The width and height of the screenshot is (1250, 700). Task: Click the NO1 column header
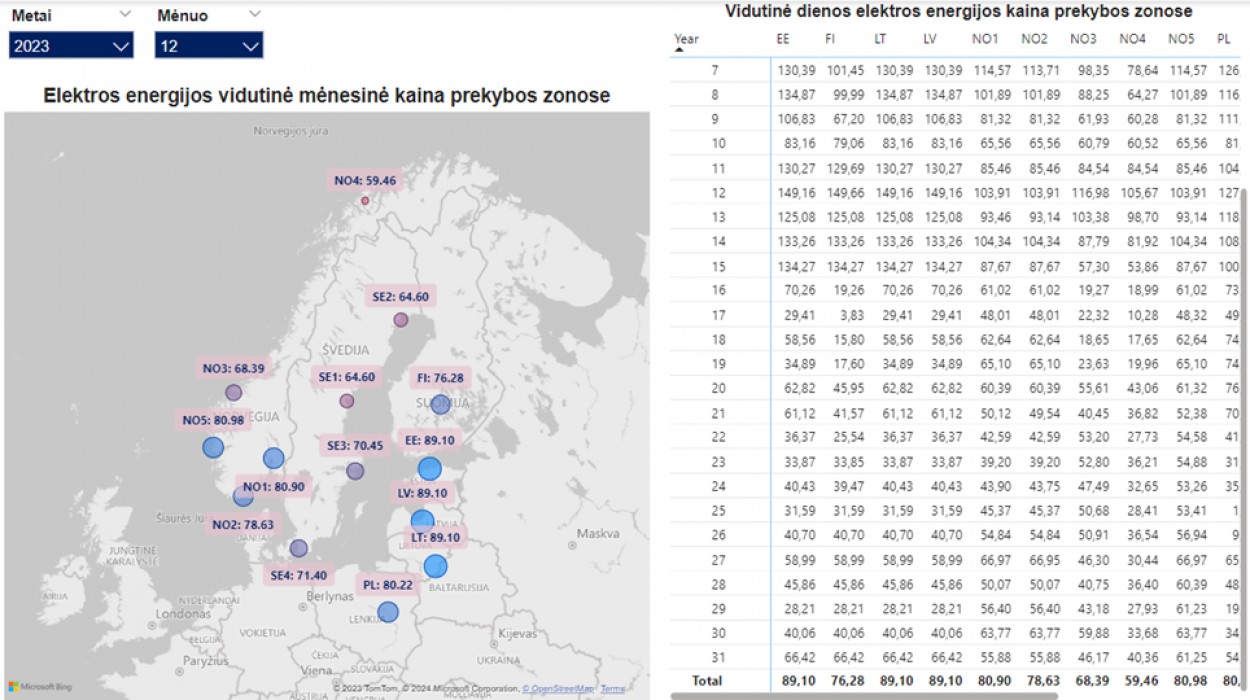(x=984, y=39)
